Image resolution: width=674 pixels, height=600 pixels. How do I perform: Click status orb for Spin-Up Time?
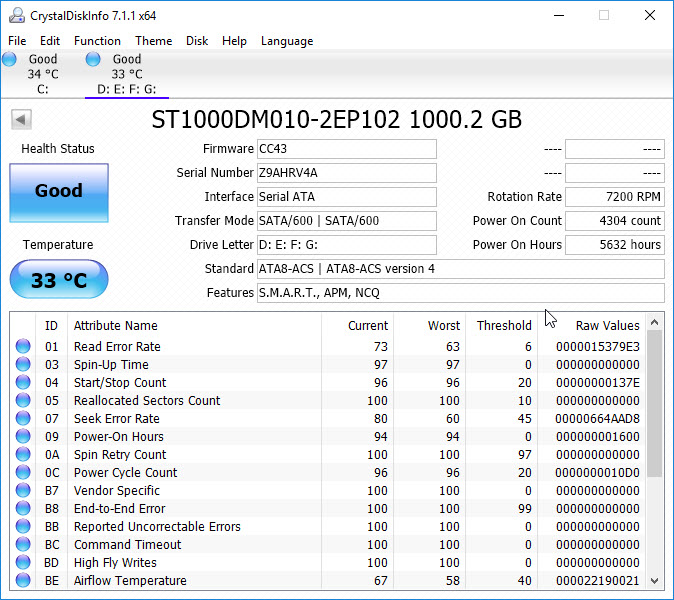tap(23, 364)
